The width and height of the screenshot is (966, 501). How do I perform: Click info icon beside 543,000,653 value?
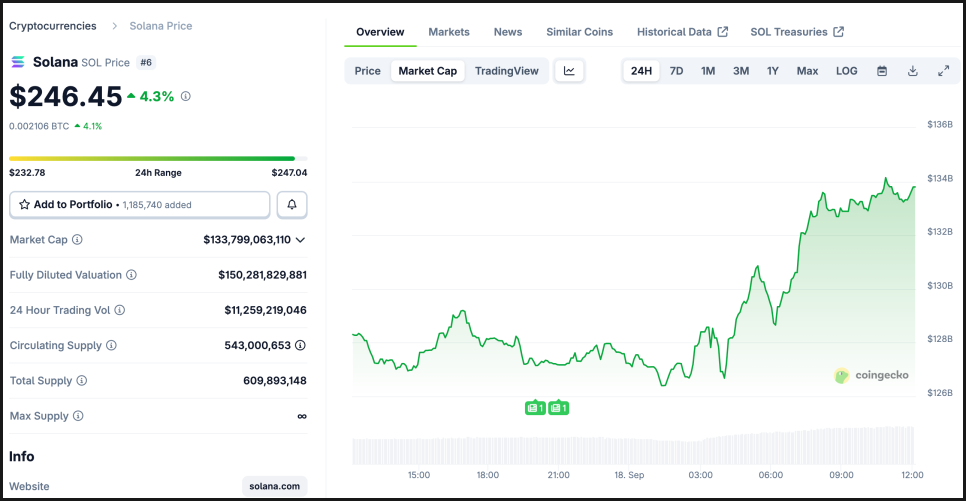coord(300,345)
